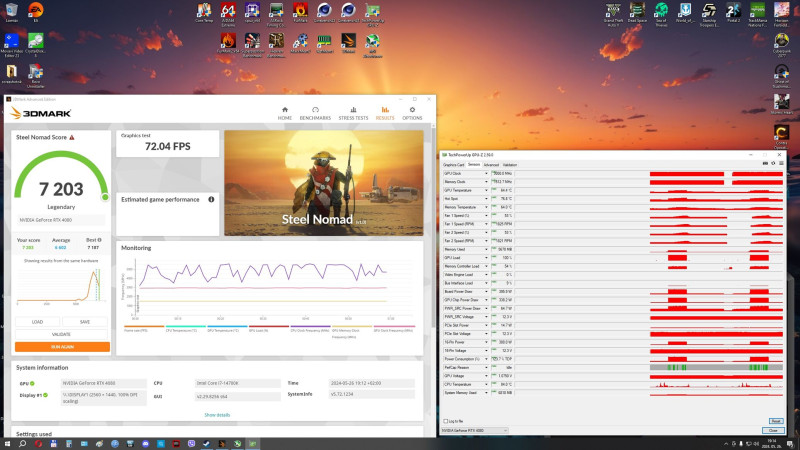Click the score distribution chart in 3DMark
Image resolution: width=800 pixels, height=450 pixels.
pos(61,287)
